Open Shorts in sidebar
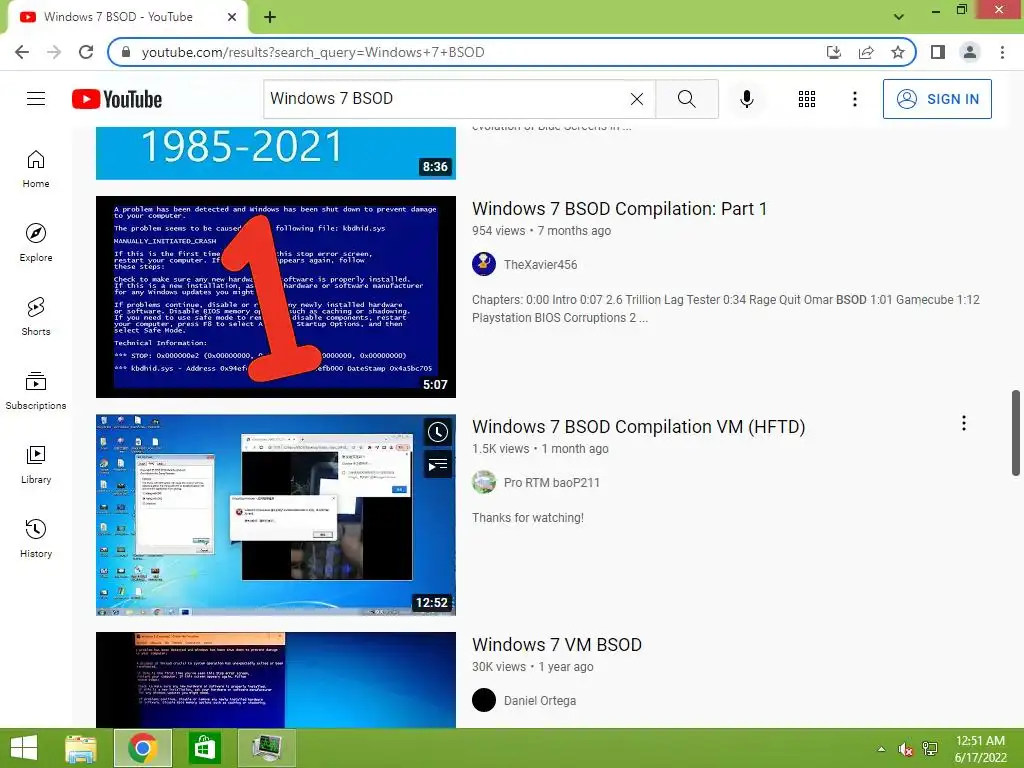The image size is (1024, 768). (36, 316)
